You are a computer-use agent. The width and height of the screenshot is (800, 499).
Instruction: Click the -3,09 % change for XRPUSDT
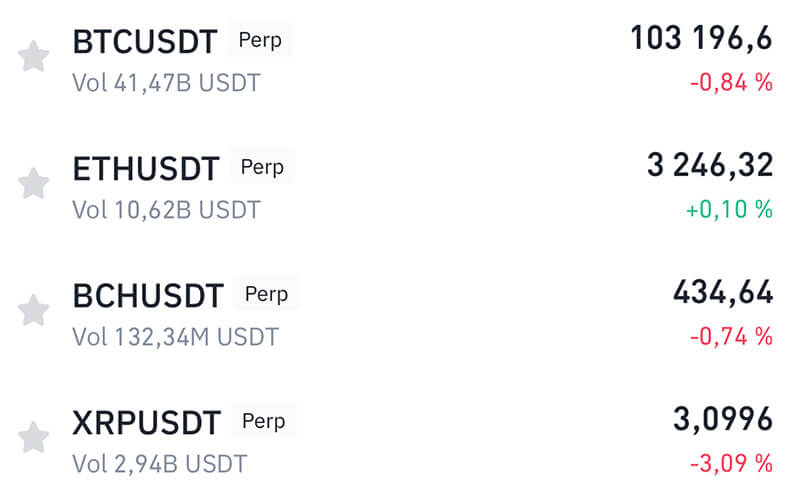tap(731, 464)
